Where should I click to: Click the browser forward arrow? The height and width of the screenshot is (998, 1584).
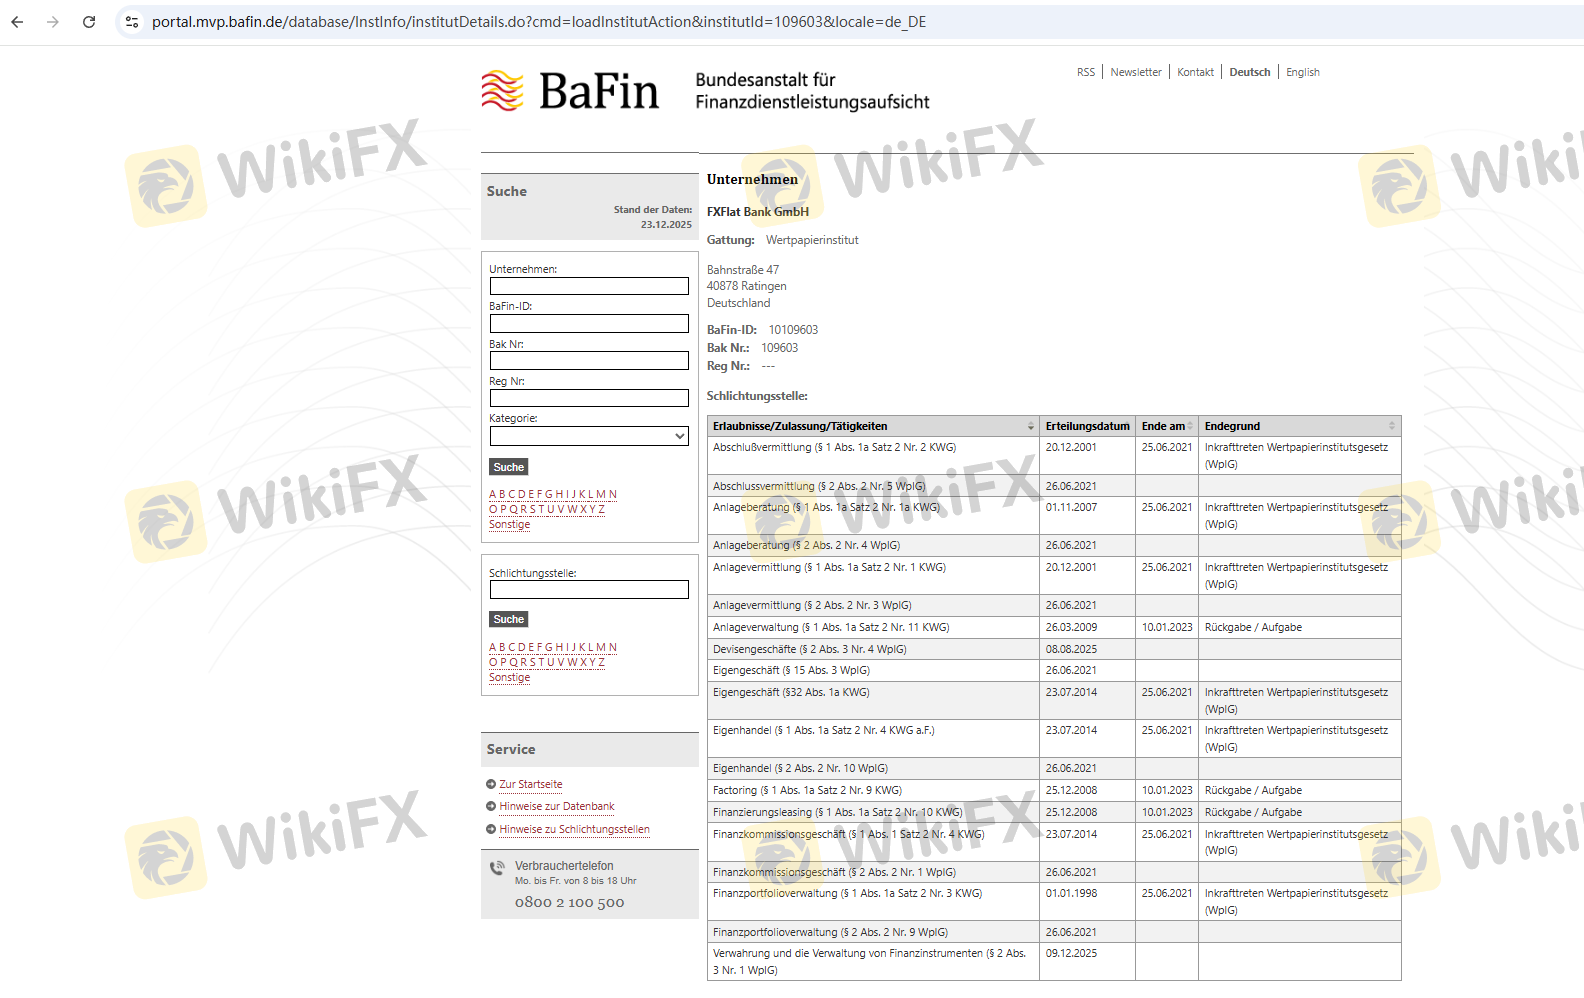click(53, 22)
